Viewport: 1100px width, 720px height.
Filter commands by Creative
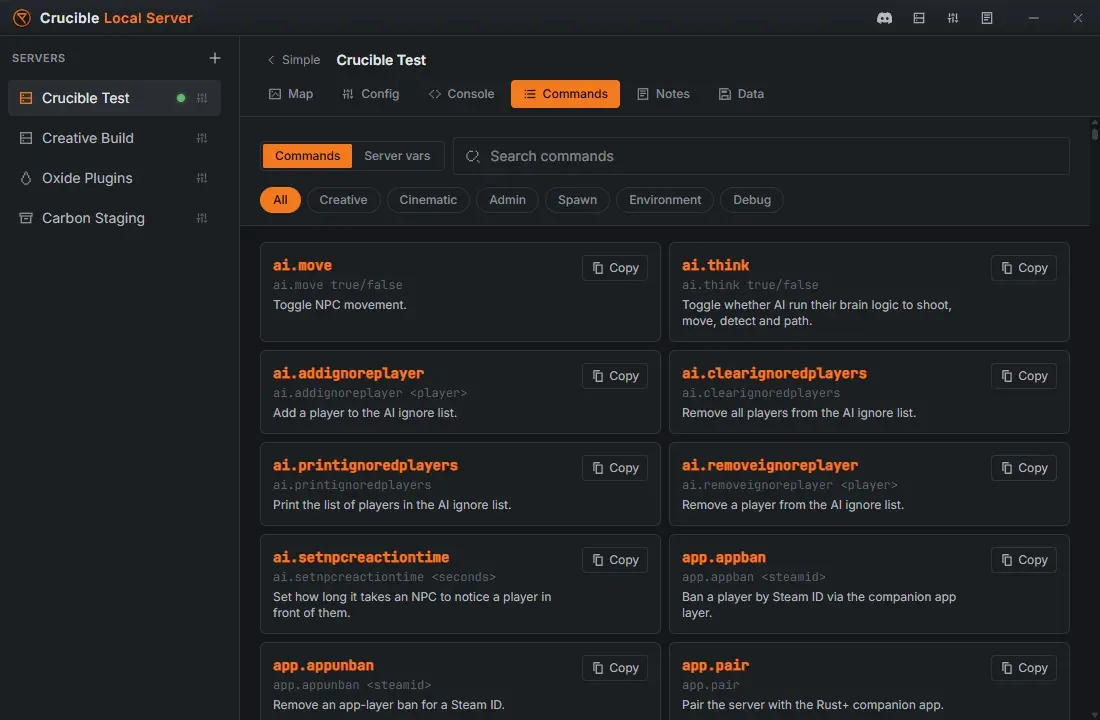point(343,200)
